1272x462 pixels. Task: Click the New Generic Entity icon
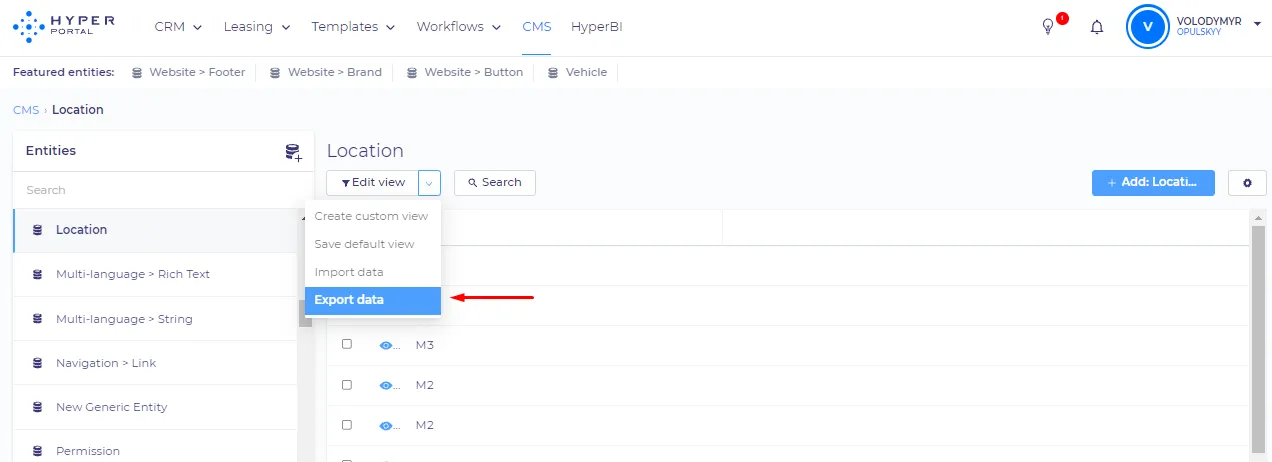point(38,407)
